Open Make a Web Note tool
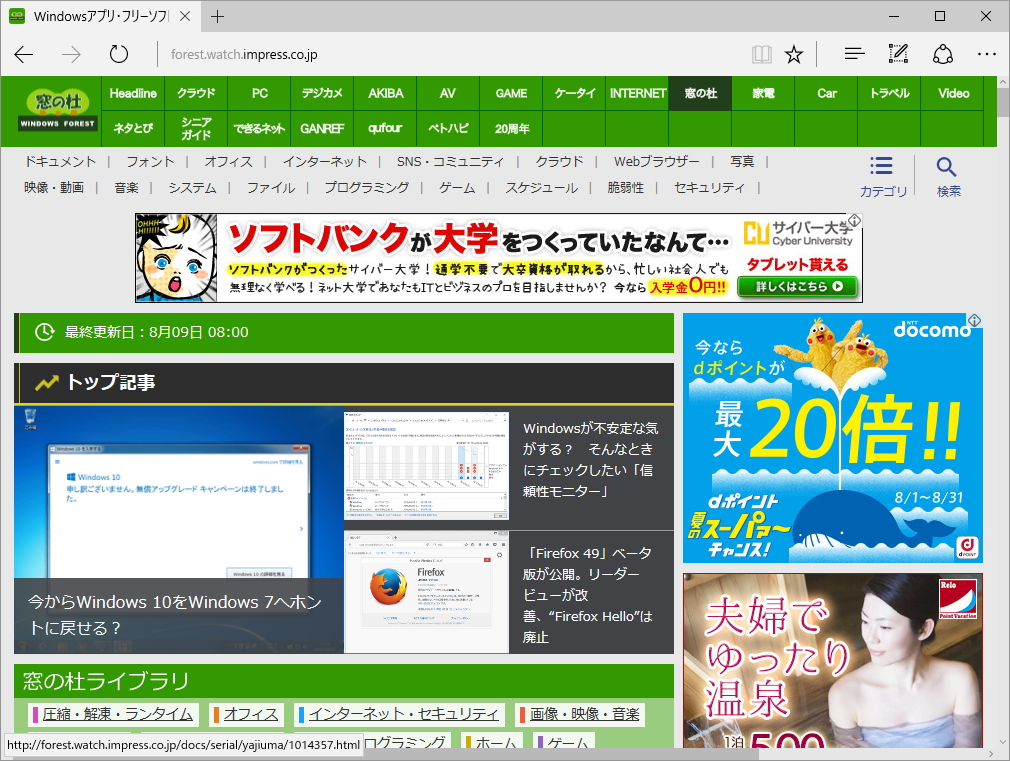 (897, 54)
